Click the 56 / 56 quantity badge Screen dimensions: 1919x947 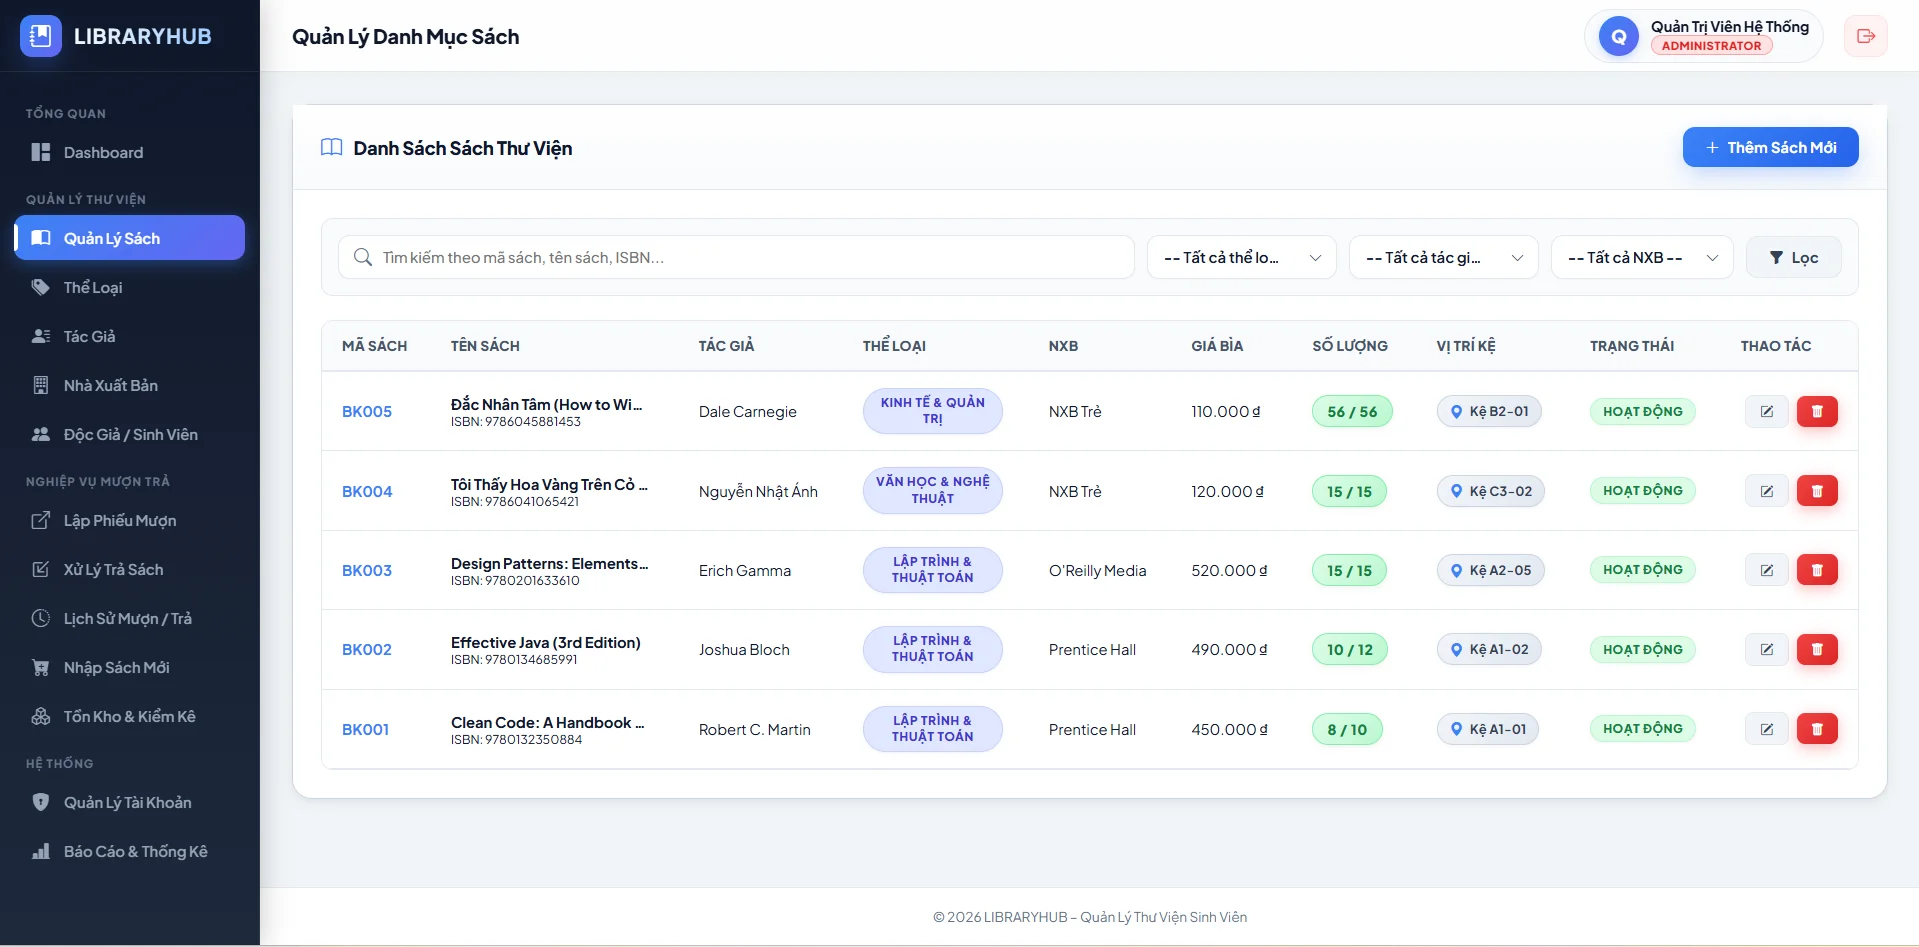point(1352,411)
